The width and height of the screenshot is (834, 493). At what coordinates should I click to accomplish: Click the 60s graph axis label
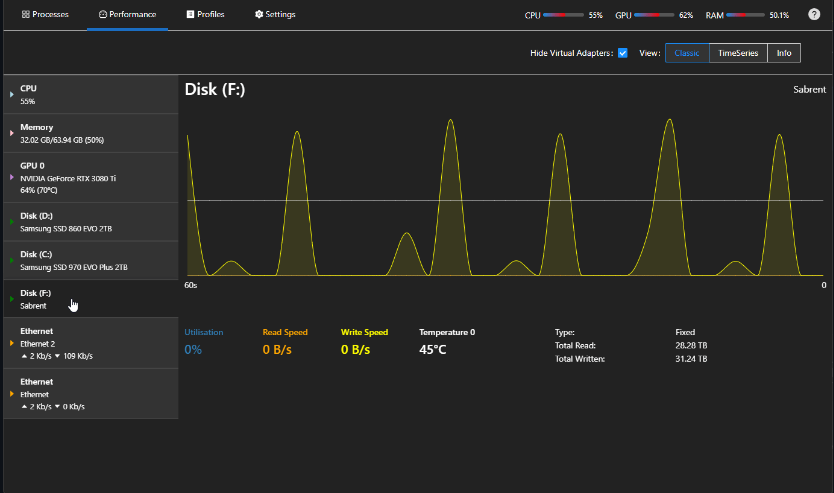pos(190,285)
